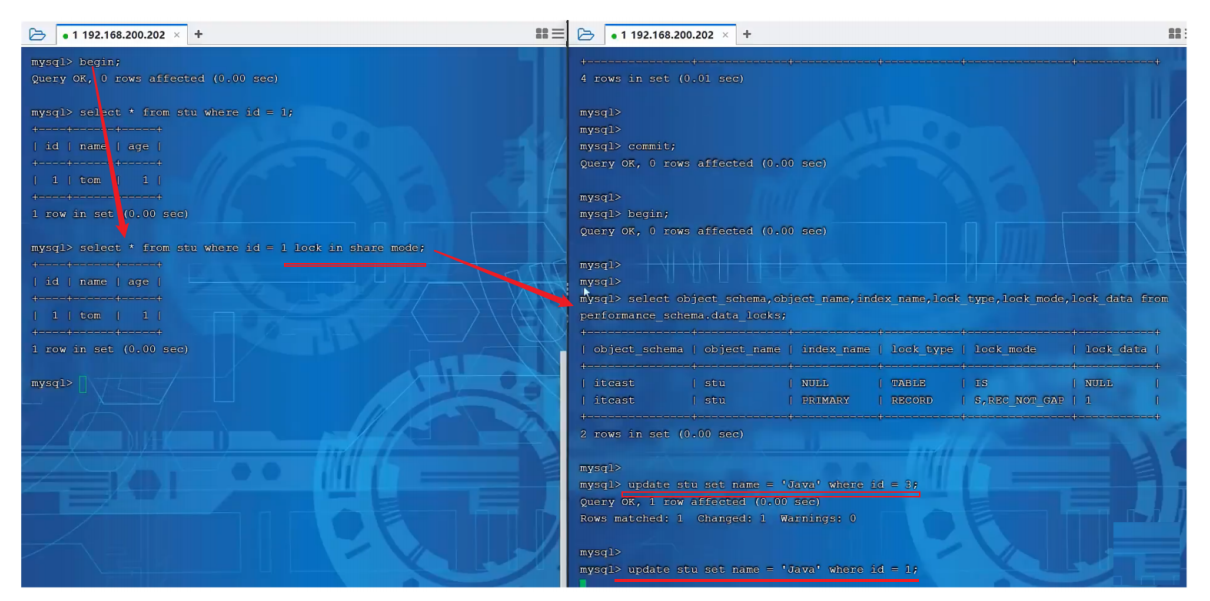
Task: Click the "RECORD" lock_type cell
Action: click(912, 400)
